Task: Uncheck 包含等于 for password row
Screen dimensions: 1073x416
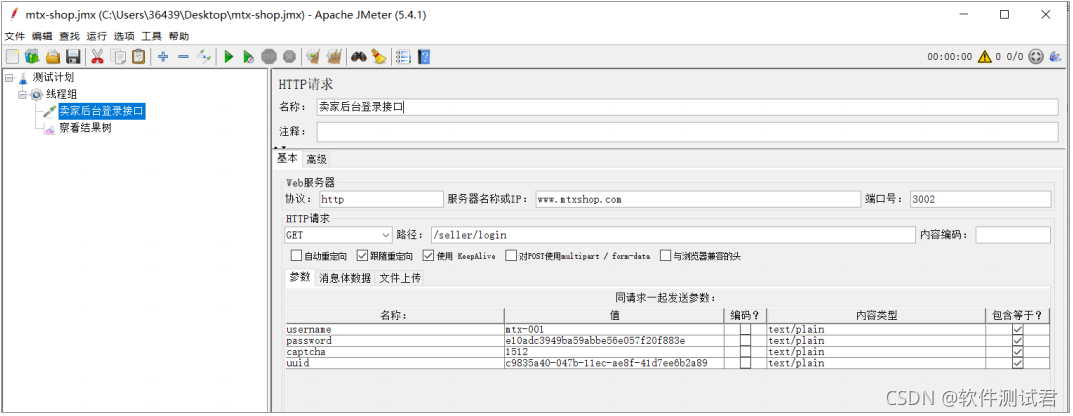Action: 1018,340
